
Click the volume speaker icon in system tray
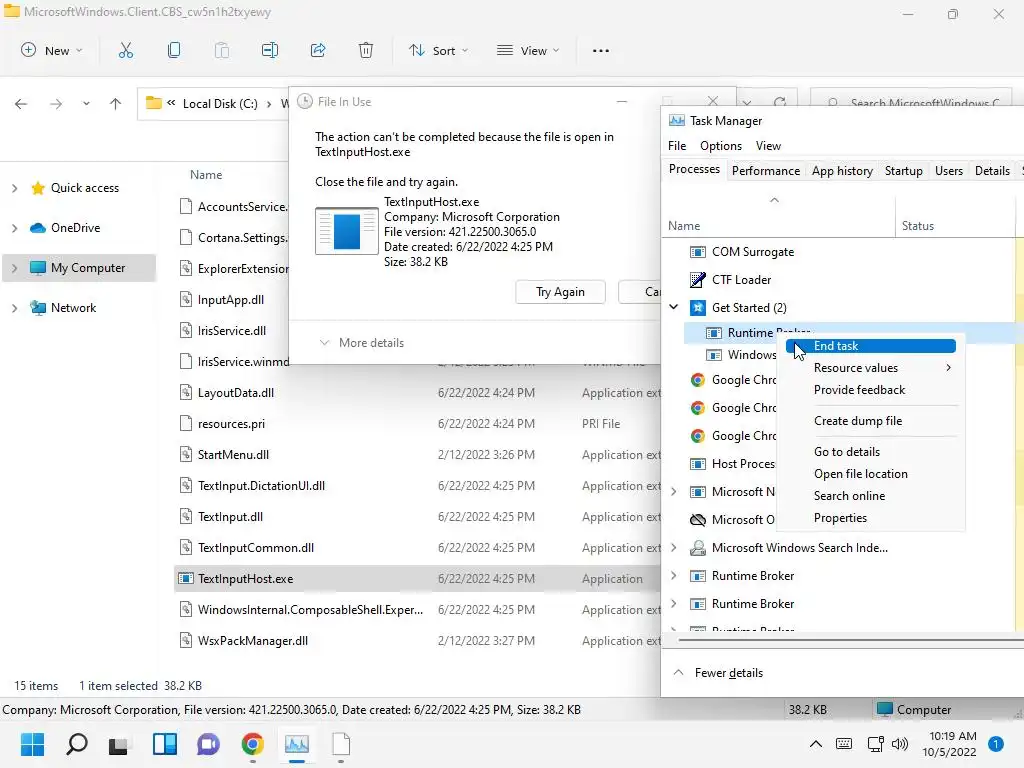click(899, 744)
